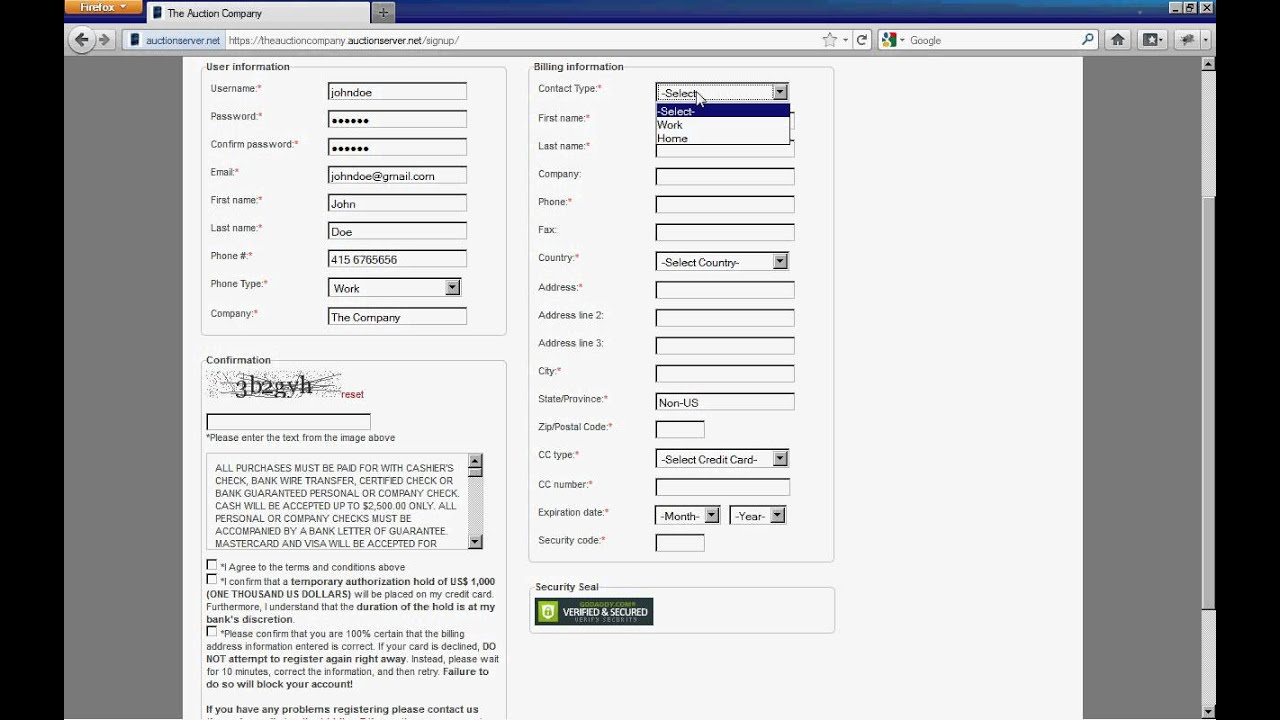Open the add-on icon's dropdown arrow
The height and width of the screenshot is (720, 1280).
1205,40
